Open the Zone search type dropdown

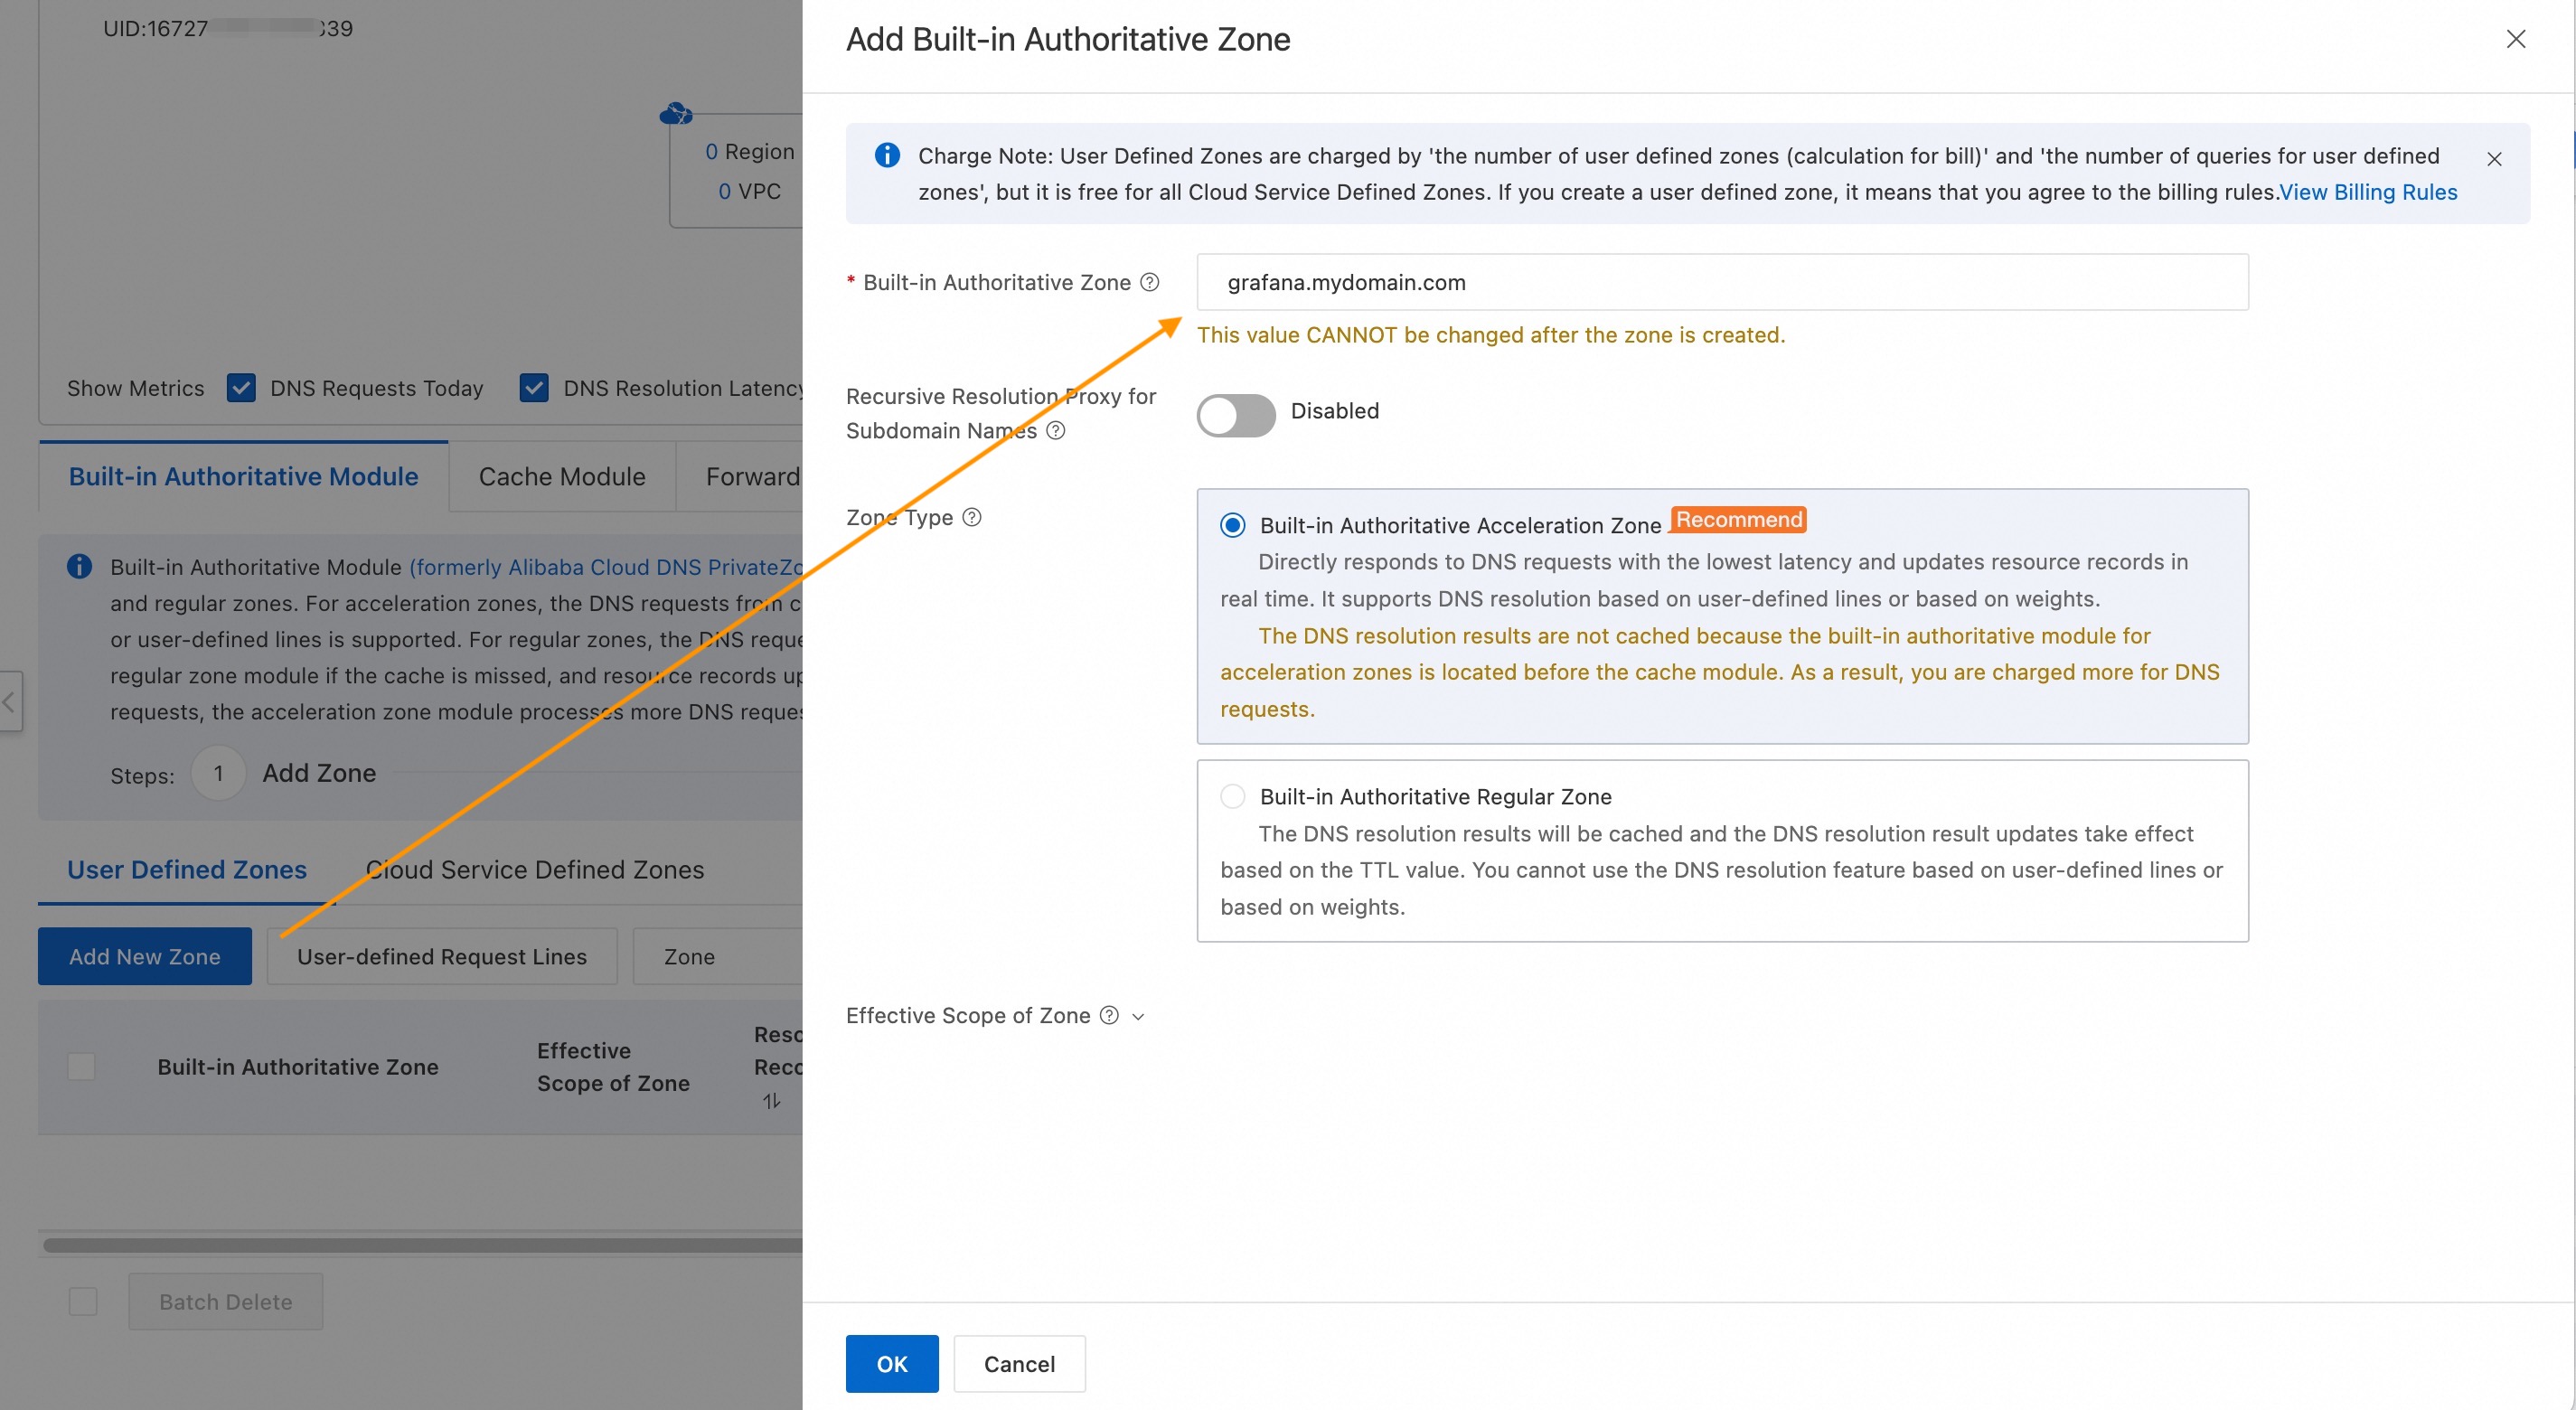point(716,956)
